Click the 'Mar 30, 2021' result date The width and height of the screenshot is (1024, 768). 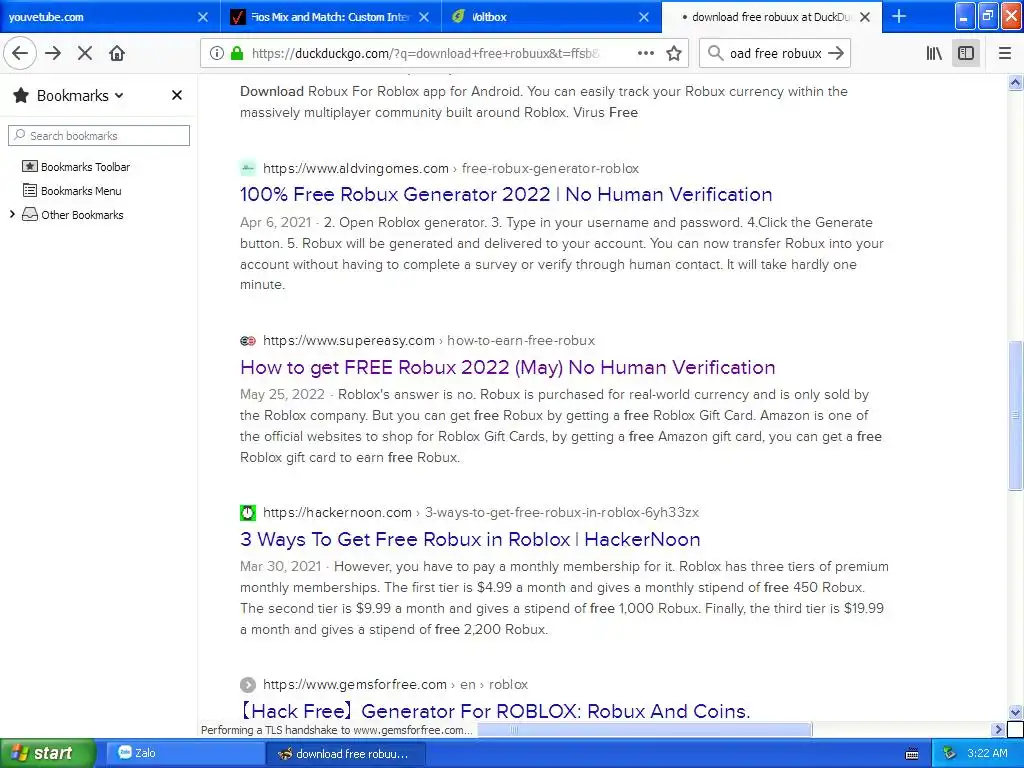pyautogui.click(x=280, y=566)
